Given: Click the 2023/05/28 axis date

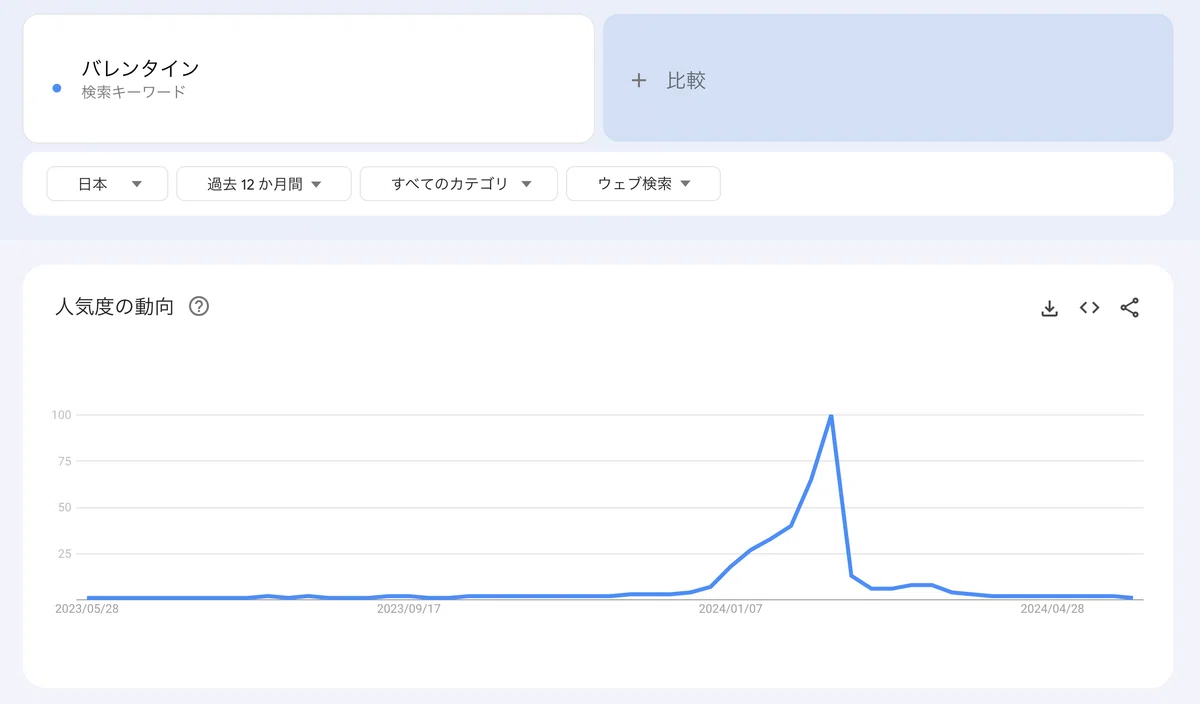Looking at the screenshot, I should tap(87, 608).
